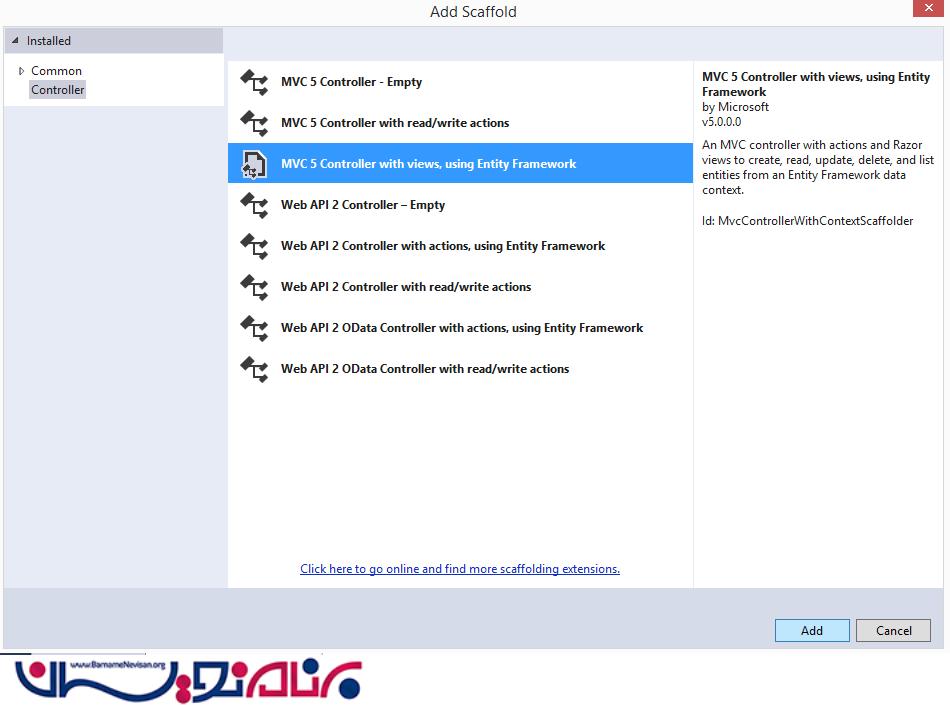Click the Web API 2 Controller – Empty icon
Screen dimensions: 950x705
coord(254,205)
